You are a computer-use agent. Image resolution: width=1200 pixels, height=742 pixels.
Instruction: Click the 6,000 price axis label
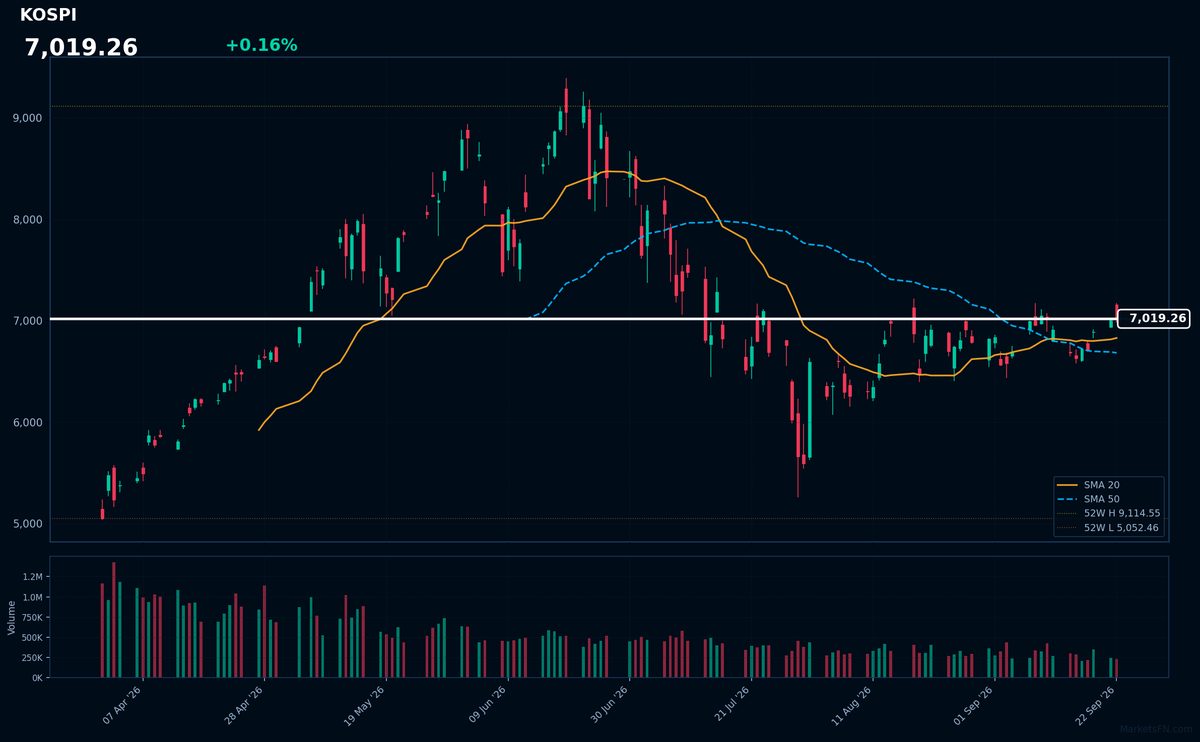(27, 423)
